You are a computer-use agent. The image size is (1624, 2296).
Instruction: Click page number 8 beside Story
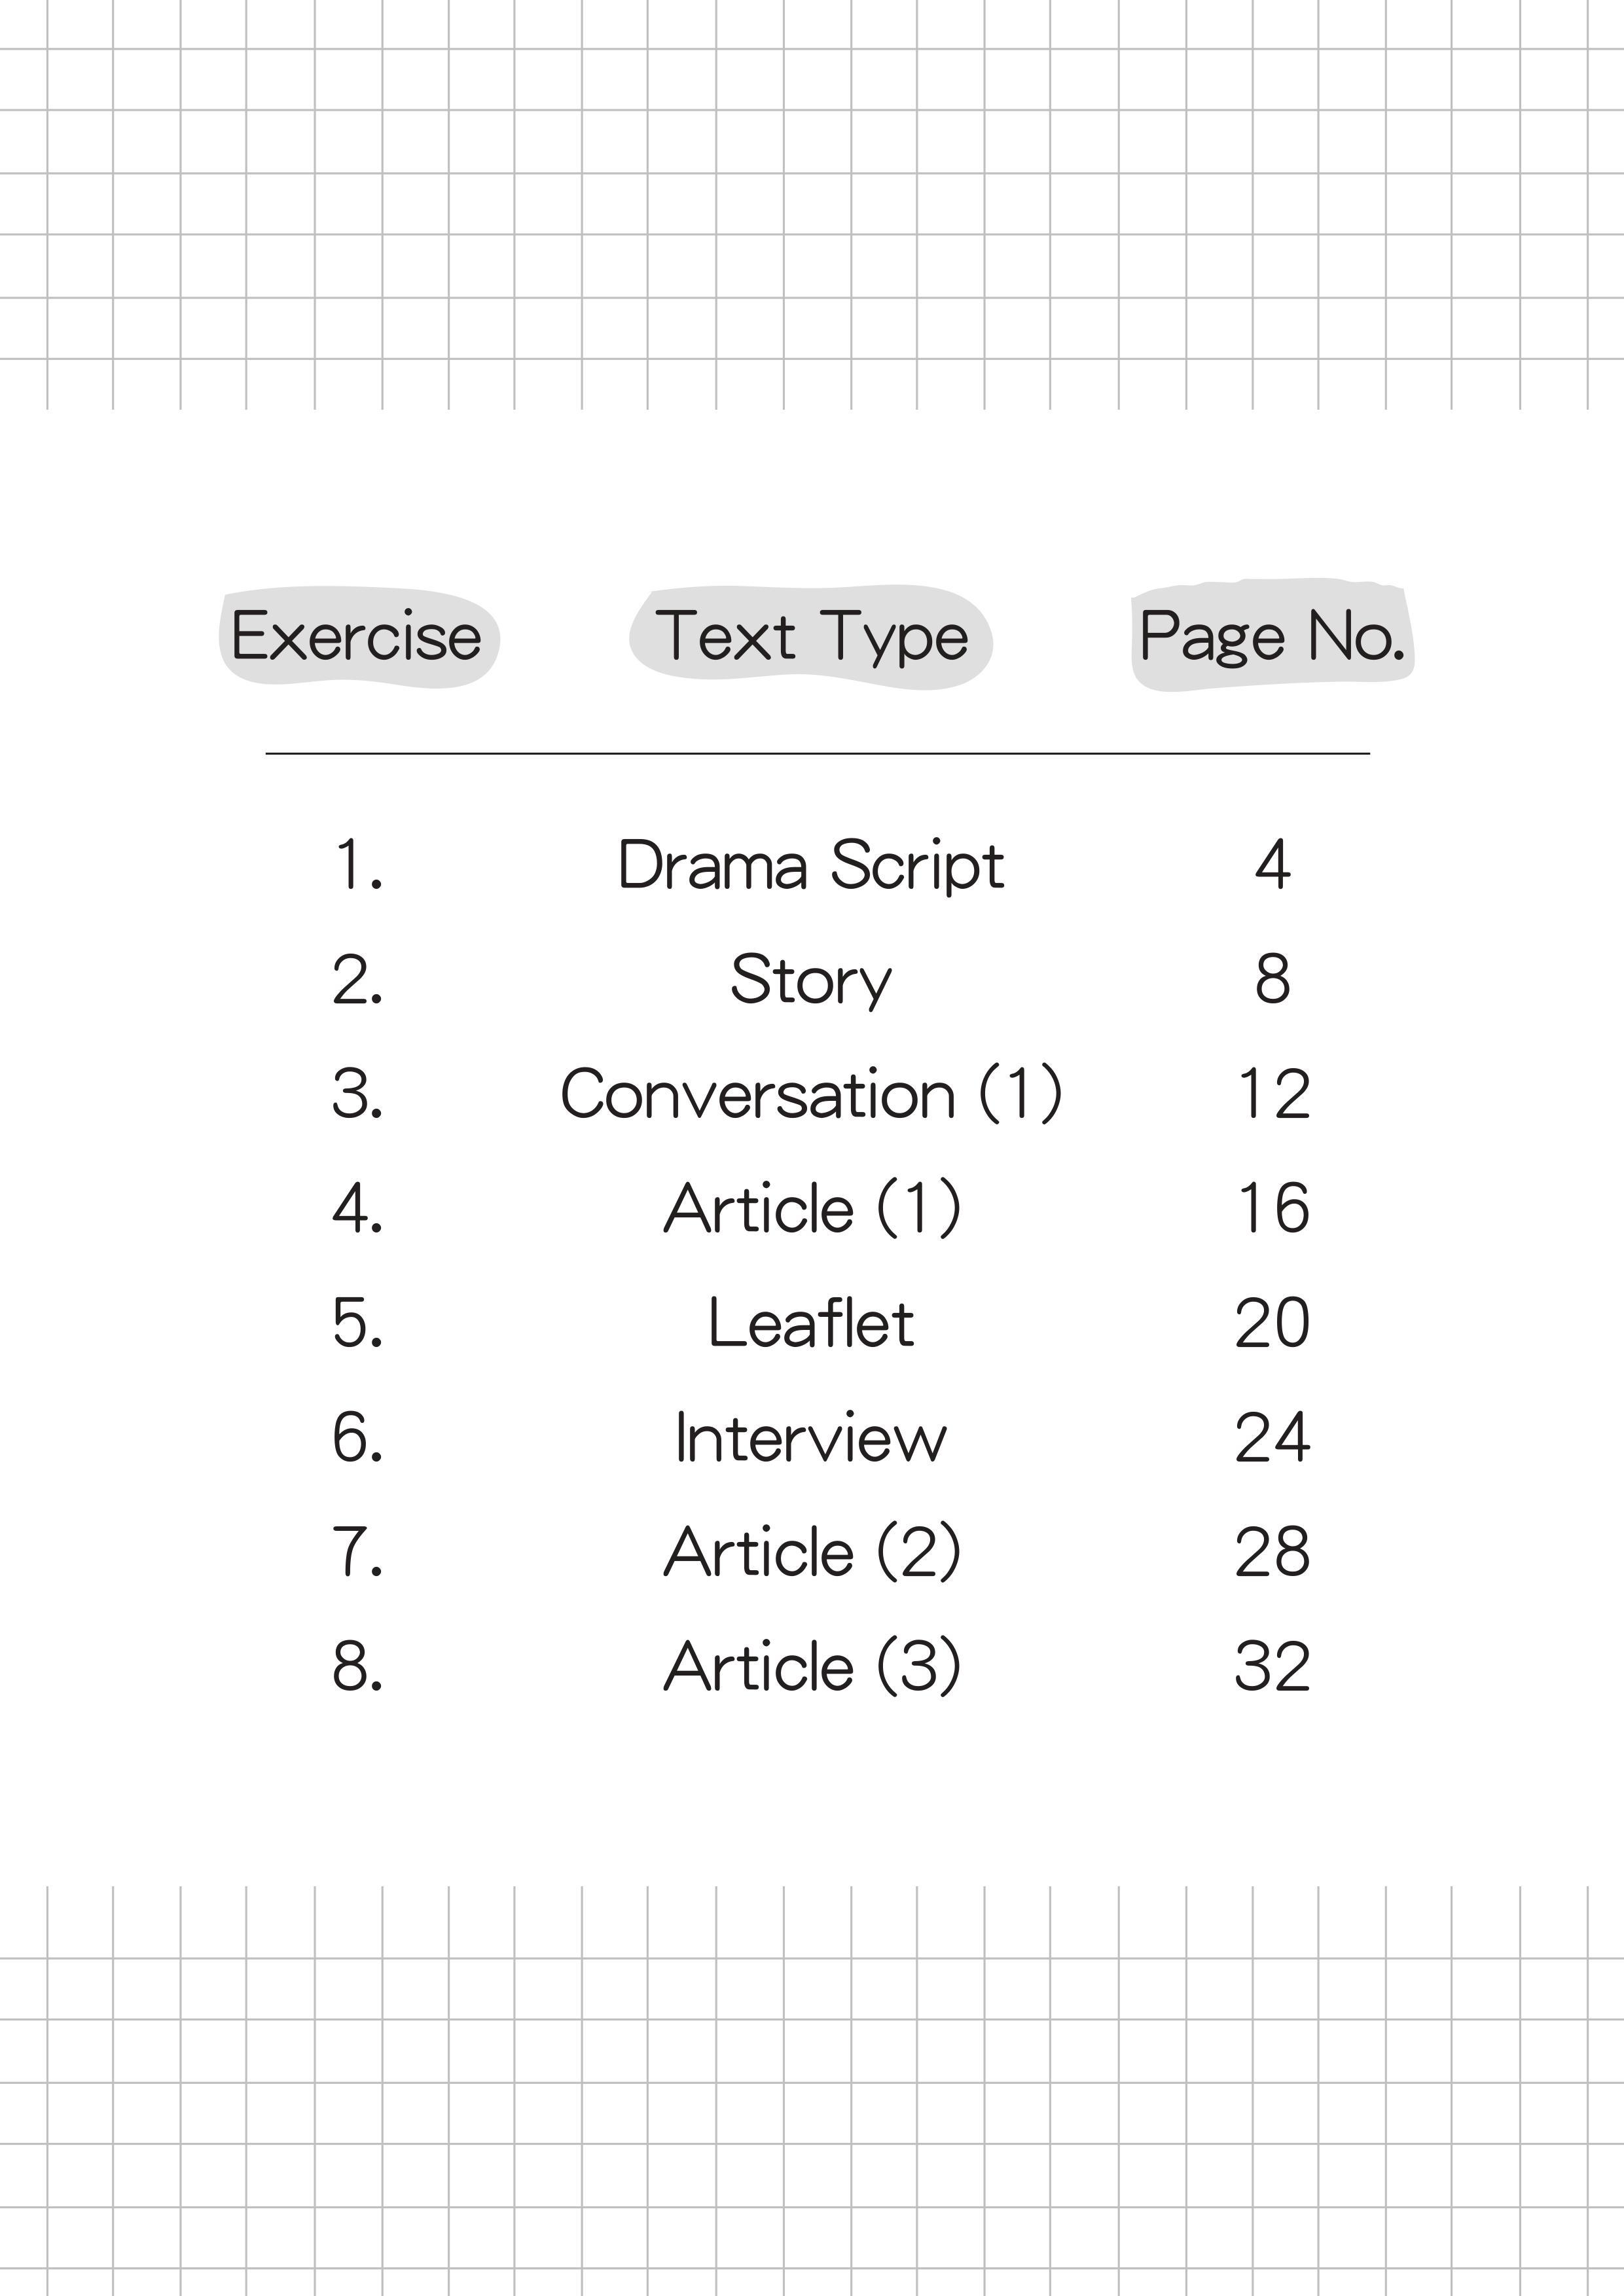click(x=1272, y=980)
